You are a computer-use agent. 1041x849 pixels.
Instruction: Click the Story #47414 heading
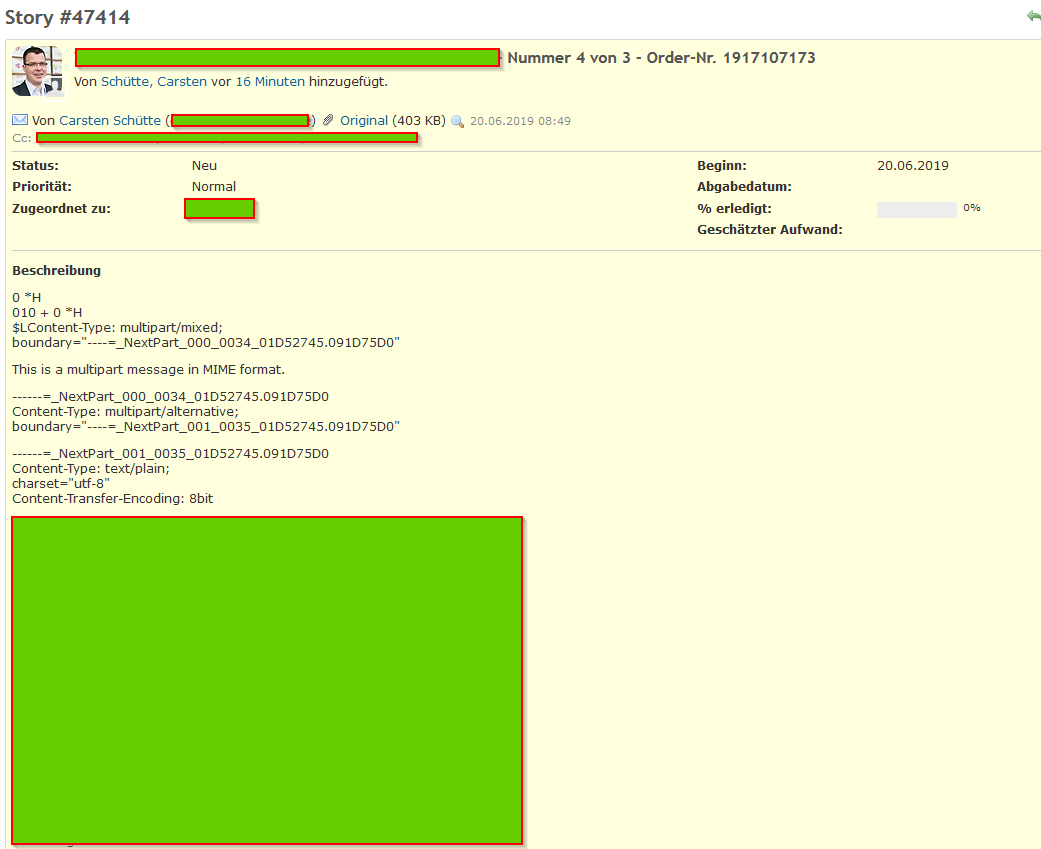point(67,18)
